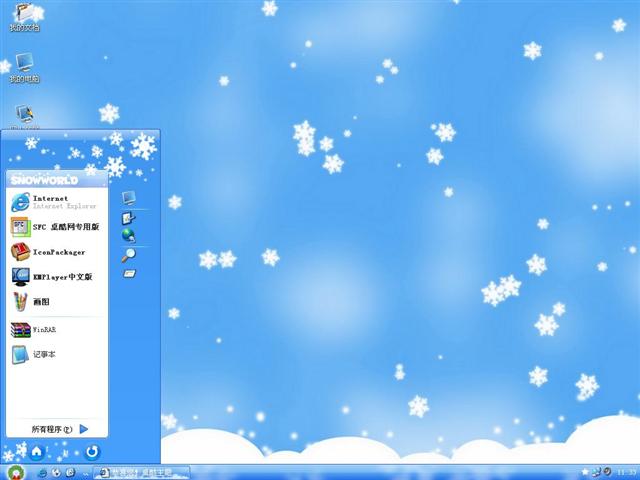
Task: Click the KMPlayer monitor icon
Action: (x=20, y=277)
